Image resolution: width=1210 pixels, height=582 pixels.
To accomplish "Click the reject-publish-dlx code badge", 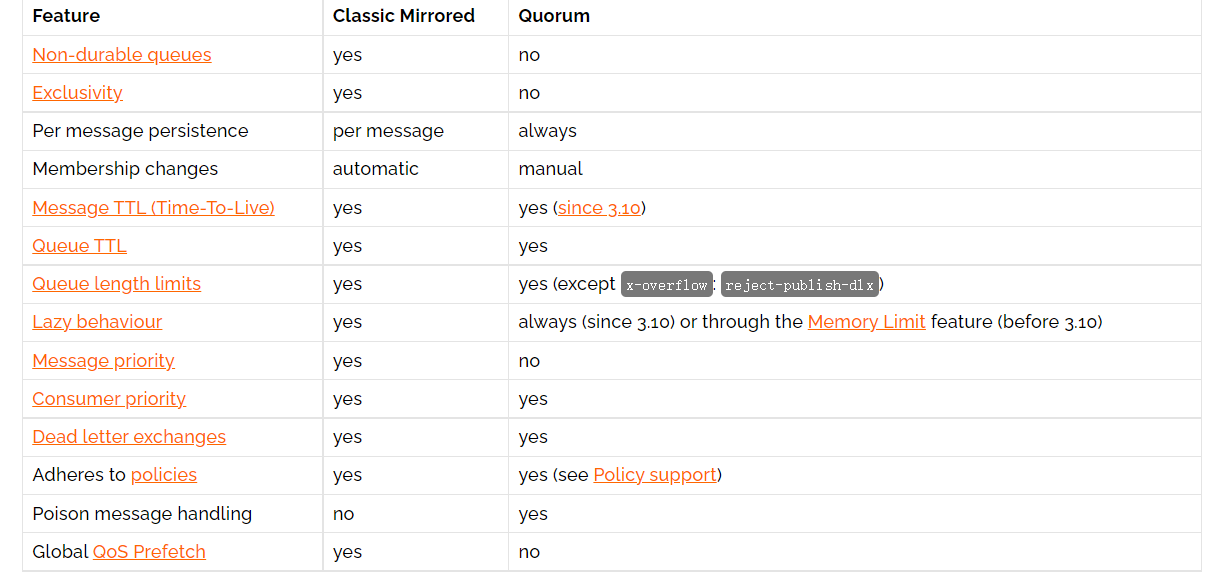I will pyautogui.click(x=800, y=285).
